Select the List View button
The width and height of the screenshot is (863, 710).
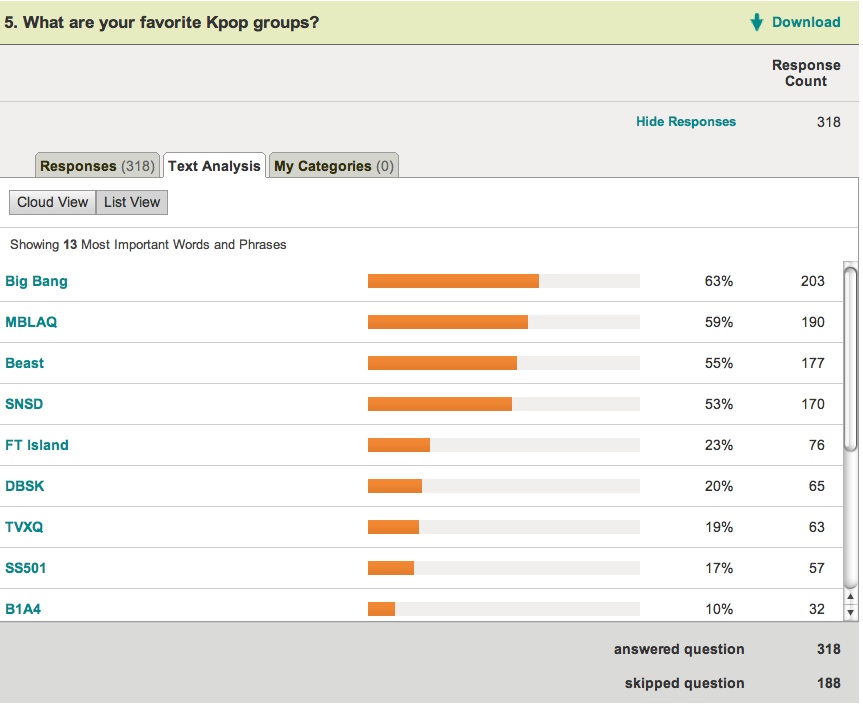pos(131,202)
